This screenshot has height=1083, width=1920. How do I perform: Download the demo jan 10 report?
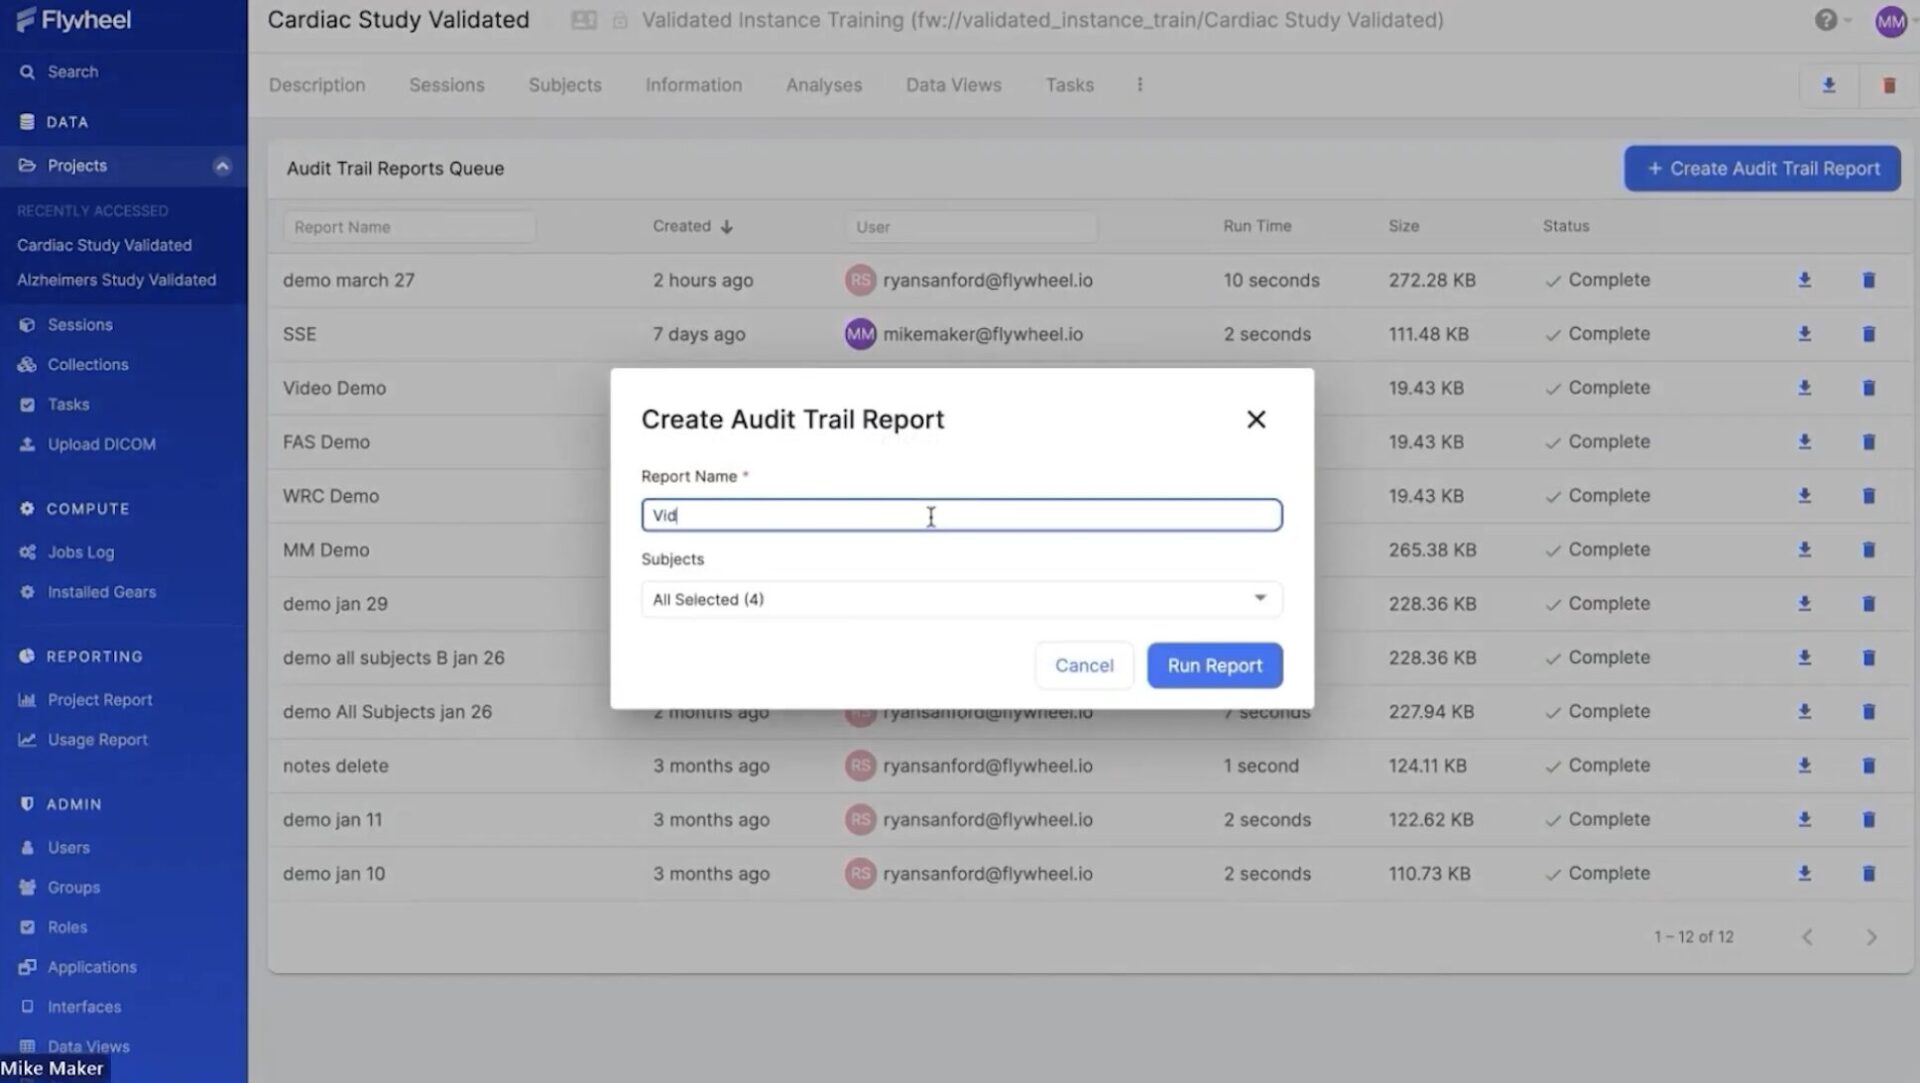click(1804, 873)
